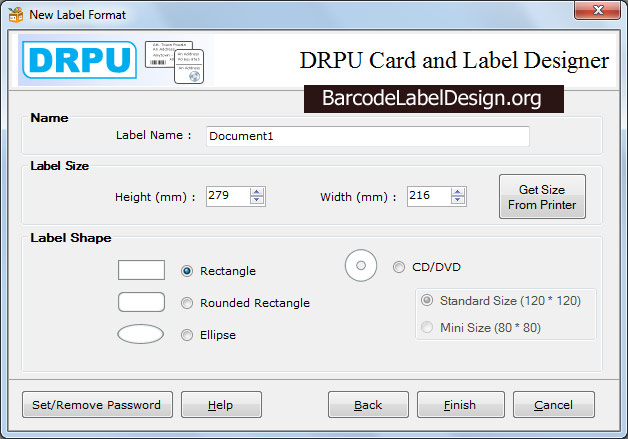Click the Finish button
The height and width of the screenshot is (439, 628).
(461, 405)
